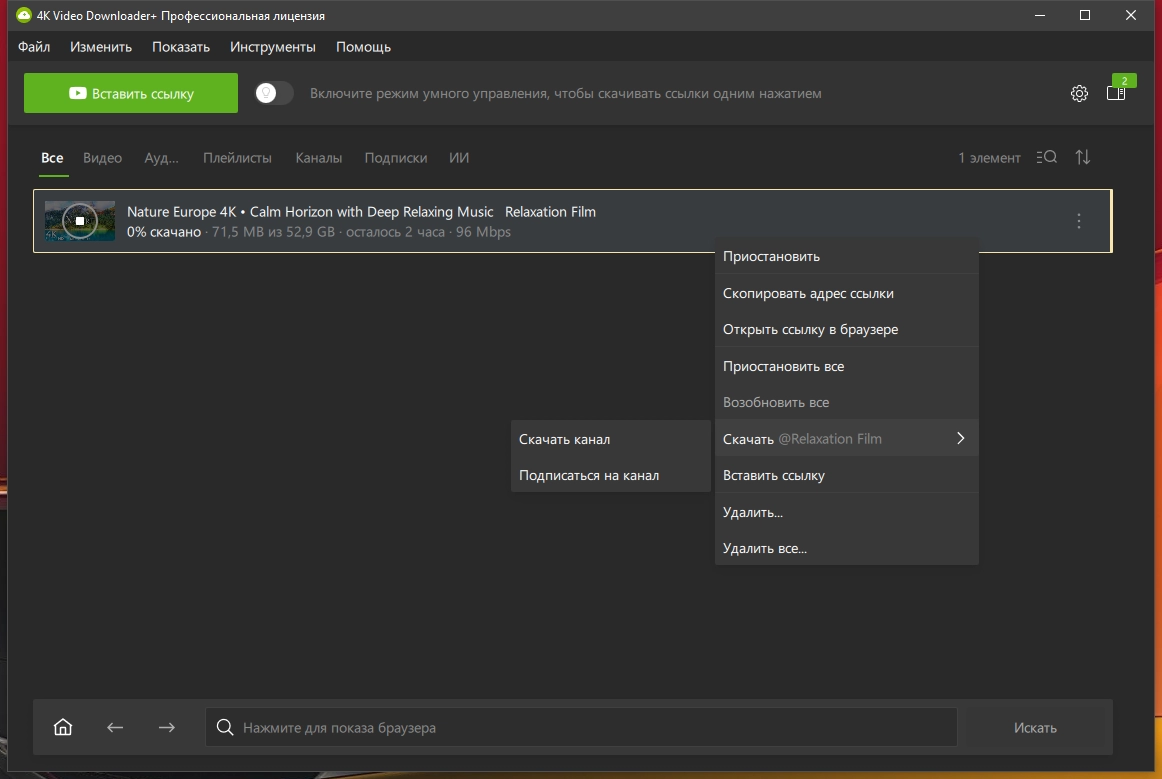Stop download via the thumbnail stop button
Viewport: 1162px width, 779px height.
click(x=80, y=221)
